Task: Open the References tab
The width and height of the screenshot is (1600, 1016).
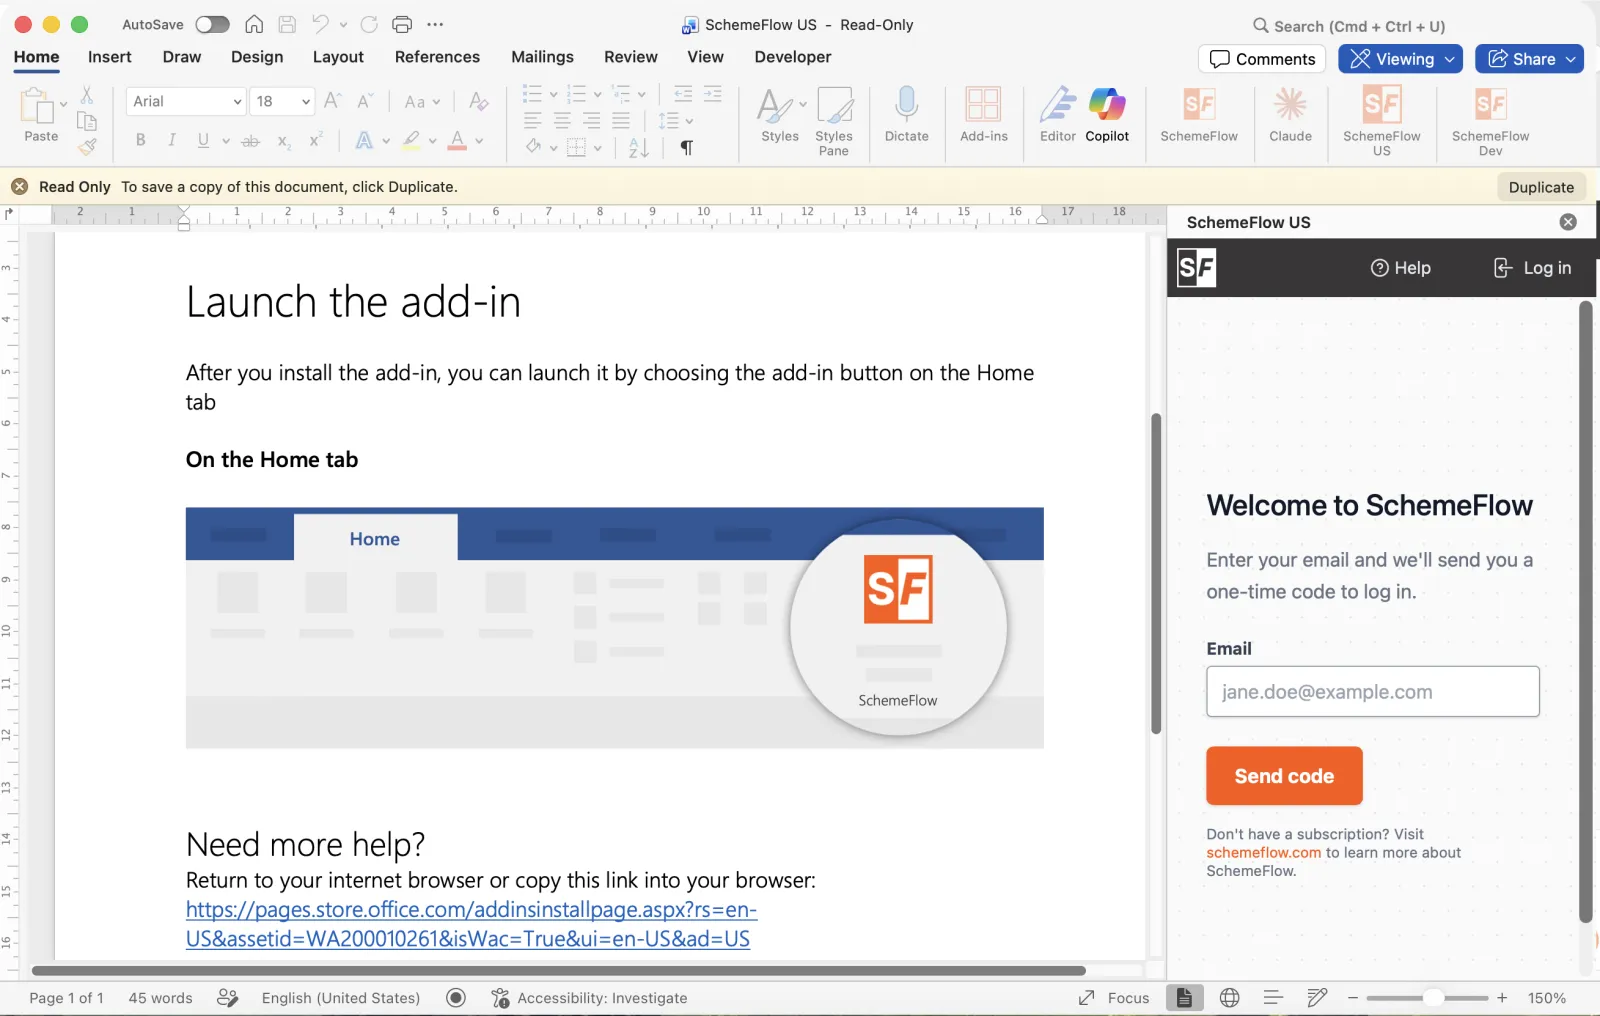Action: pos(437,57)
